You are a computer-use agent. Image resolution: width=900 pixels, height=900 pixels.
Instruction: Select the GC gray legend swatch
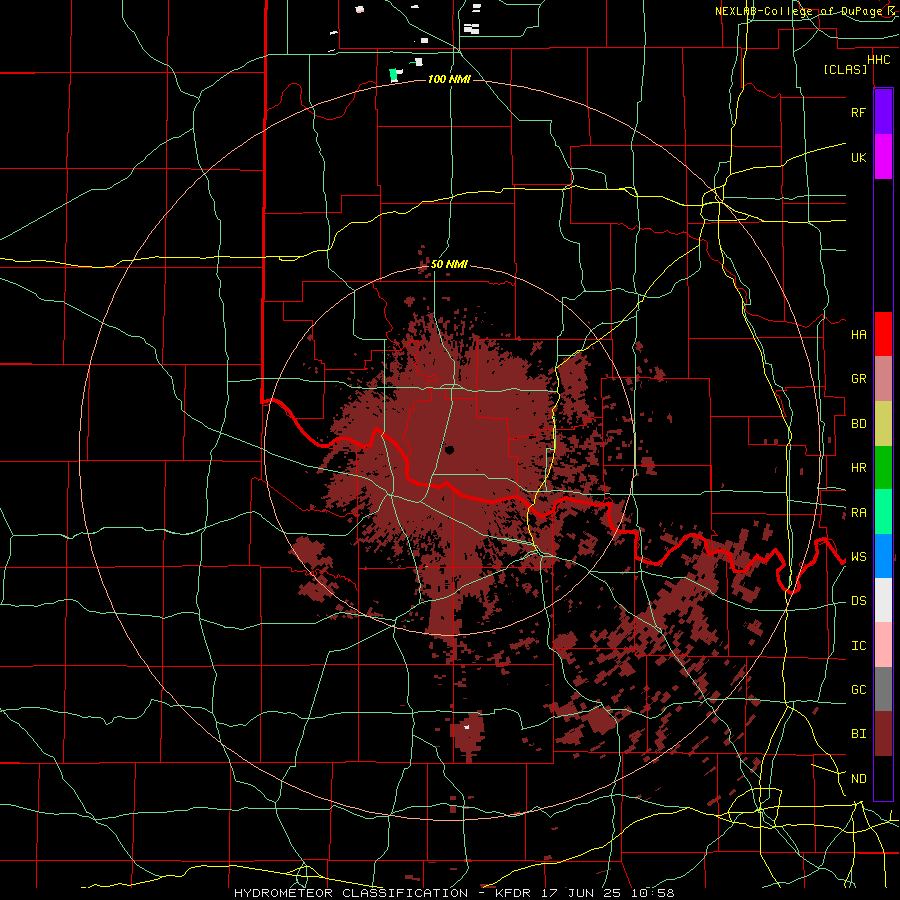[883, 689]
